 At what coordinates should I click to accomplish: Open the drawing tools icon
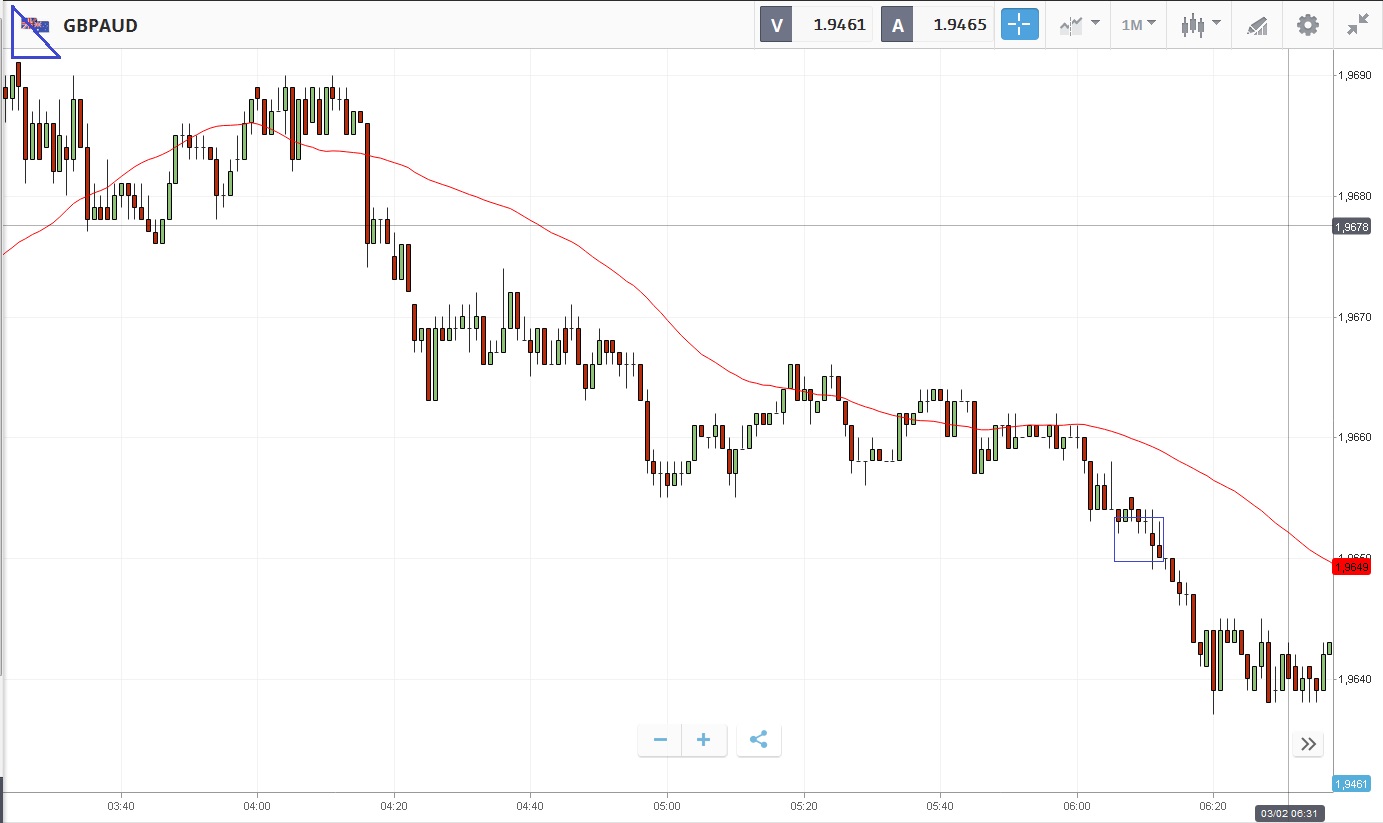[1257, 25]
